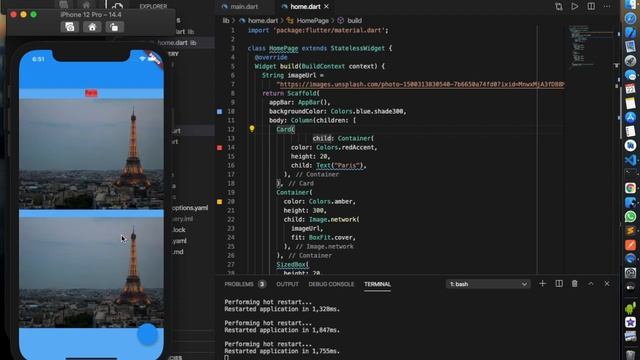Tap the blue floating action button in app
The width and height of the screenshot is (640, 360).
tap(147, 334)
